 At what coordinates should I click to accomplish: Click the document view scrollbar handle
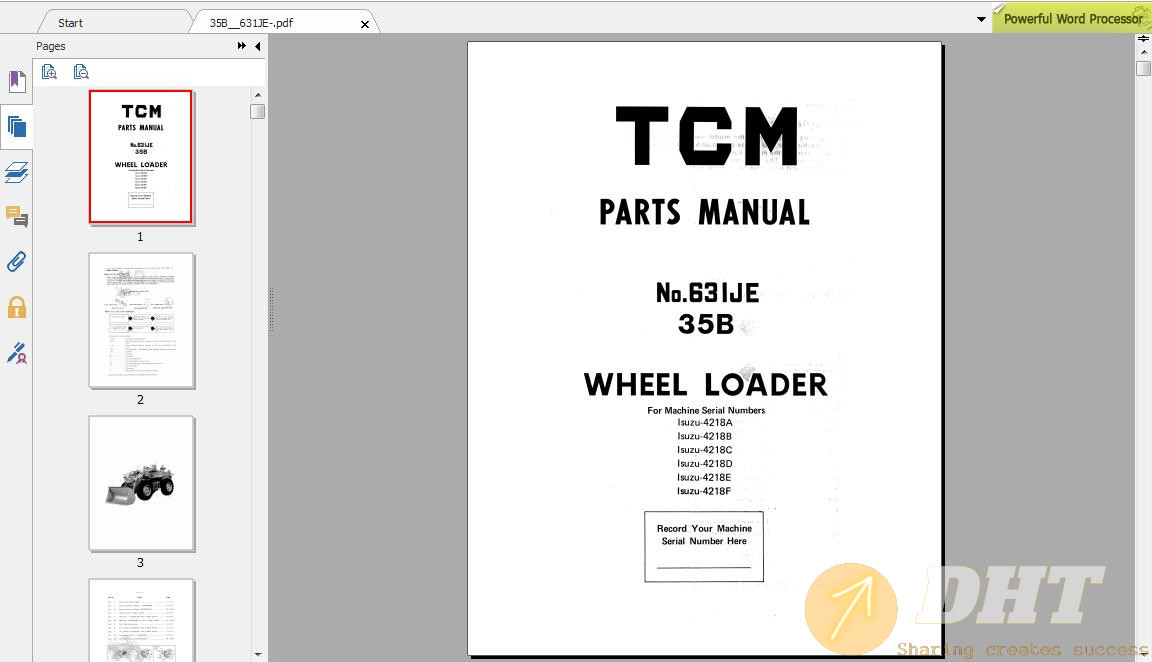coord(1143,69)
